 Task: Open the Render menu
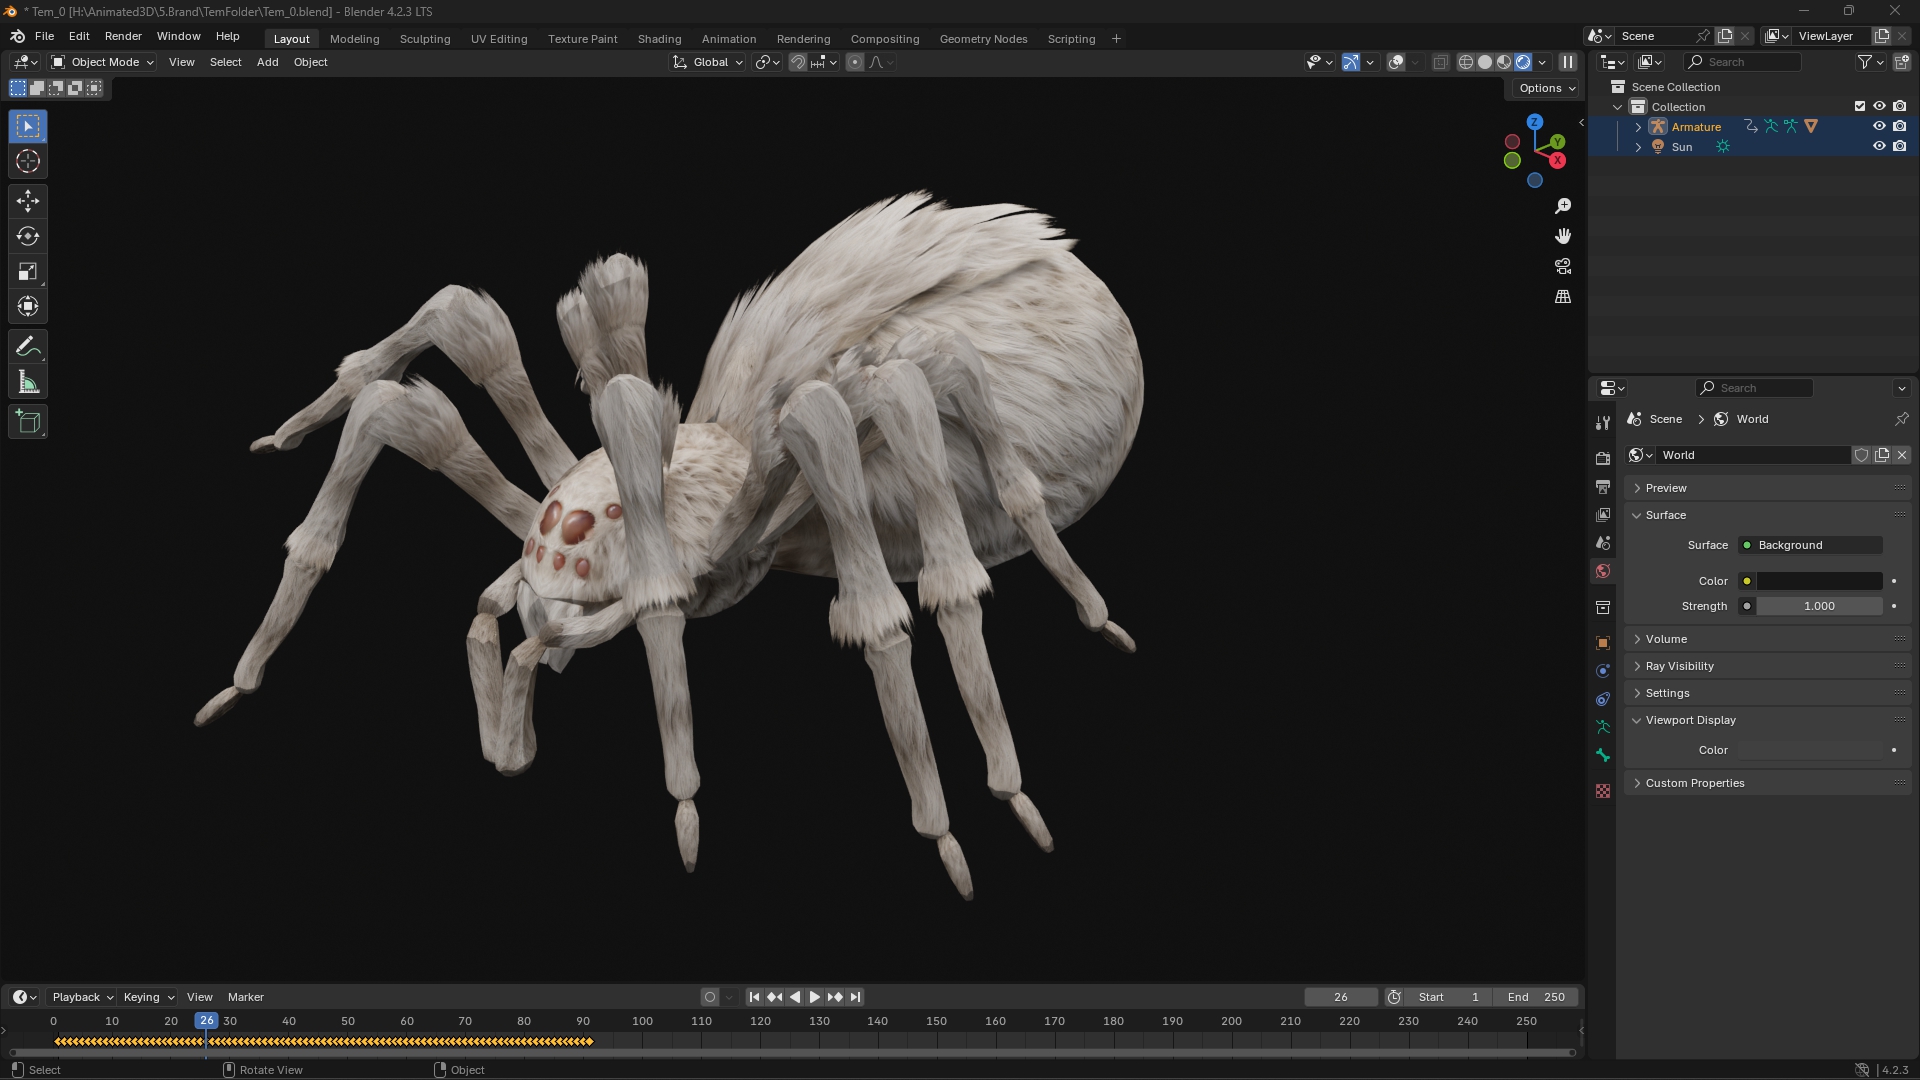pos(123,36)
